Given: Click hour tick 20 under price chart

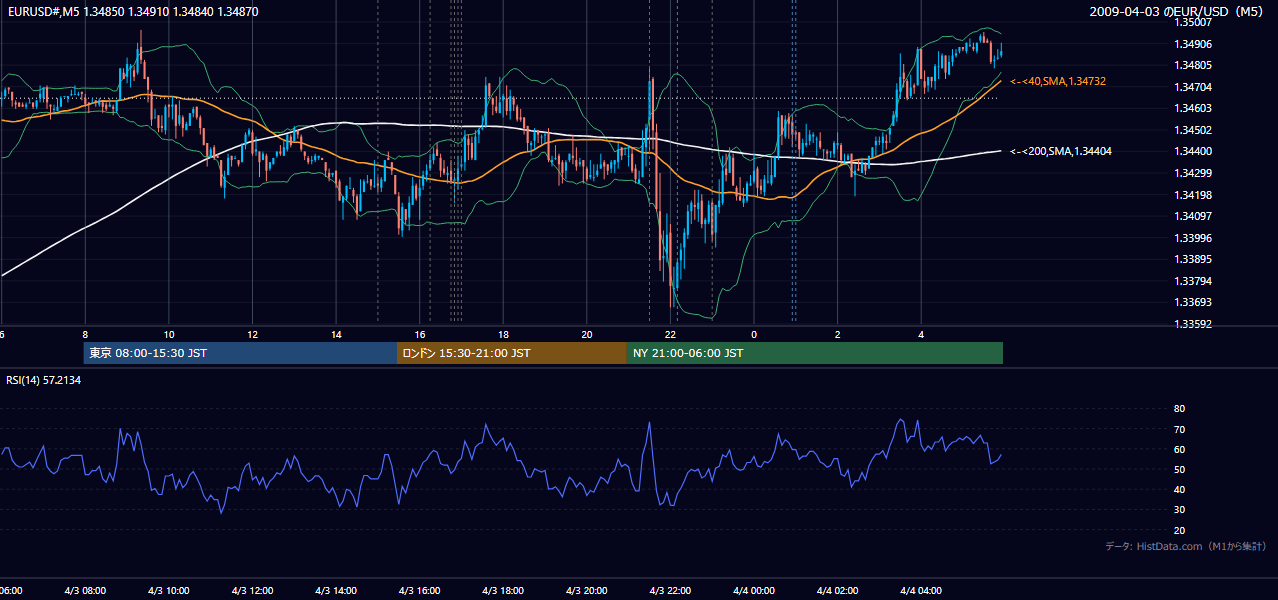Looking at the screenshot, I should (x=587, y=335).
